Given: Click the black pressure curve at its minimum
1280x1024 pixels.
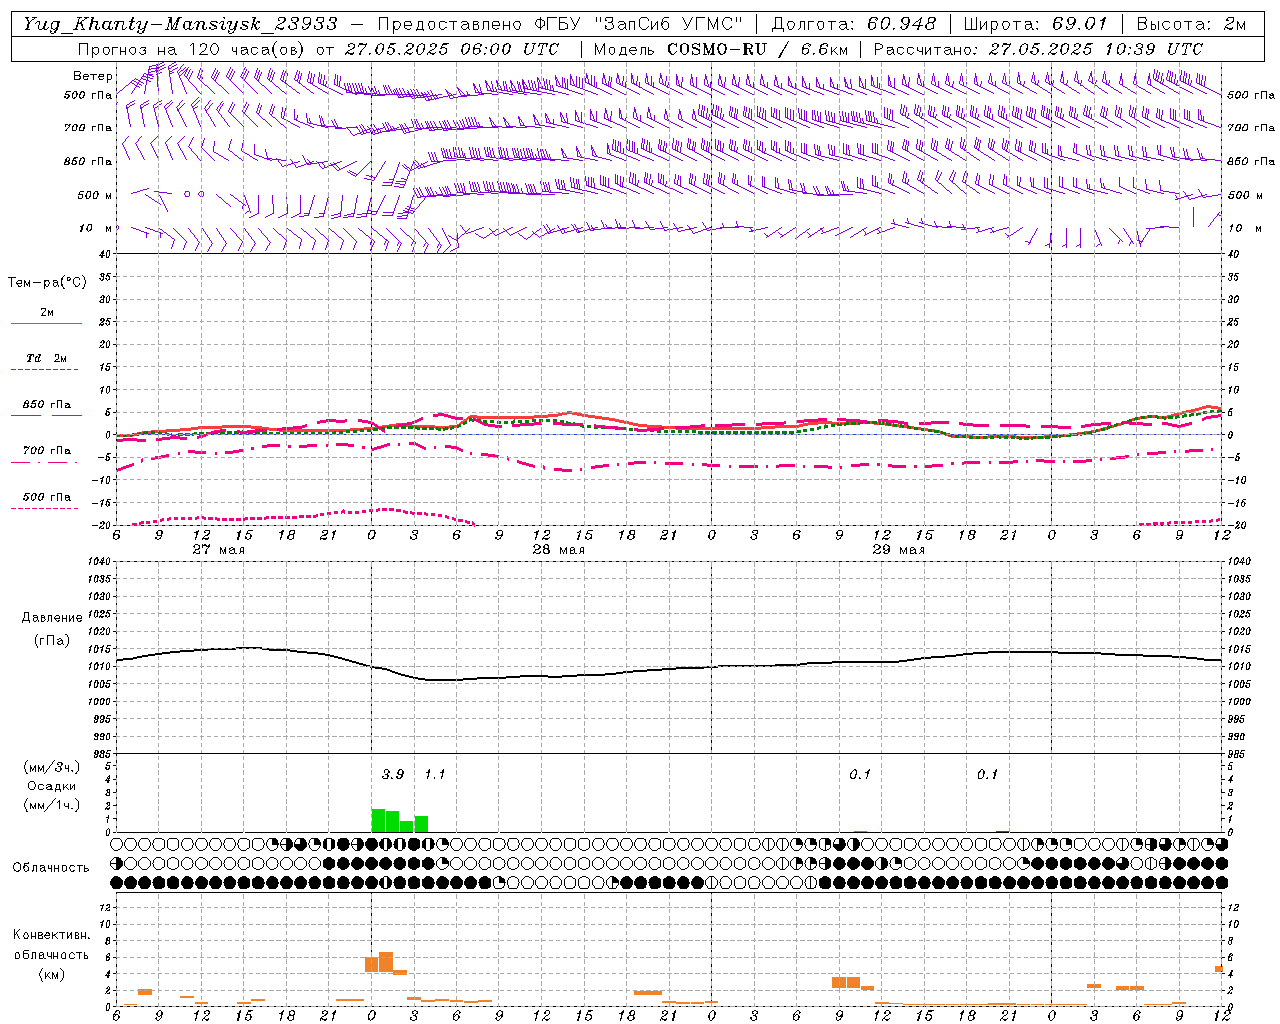Looking at the screenshot, I should click(440, 680).
